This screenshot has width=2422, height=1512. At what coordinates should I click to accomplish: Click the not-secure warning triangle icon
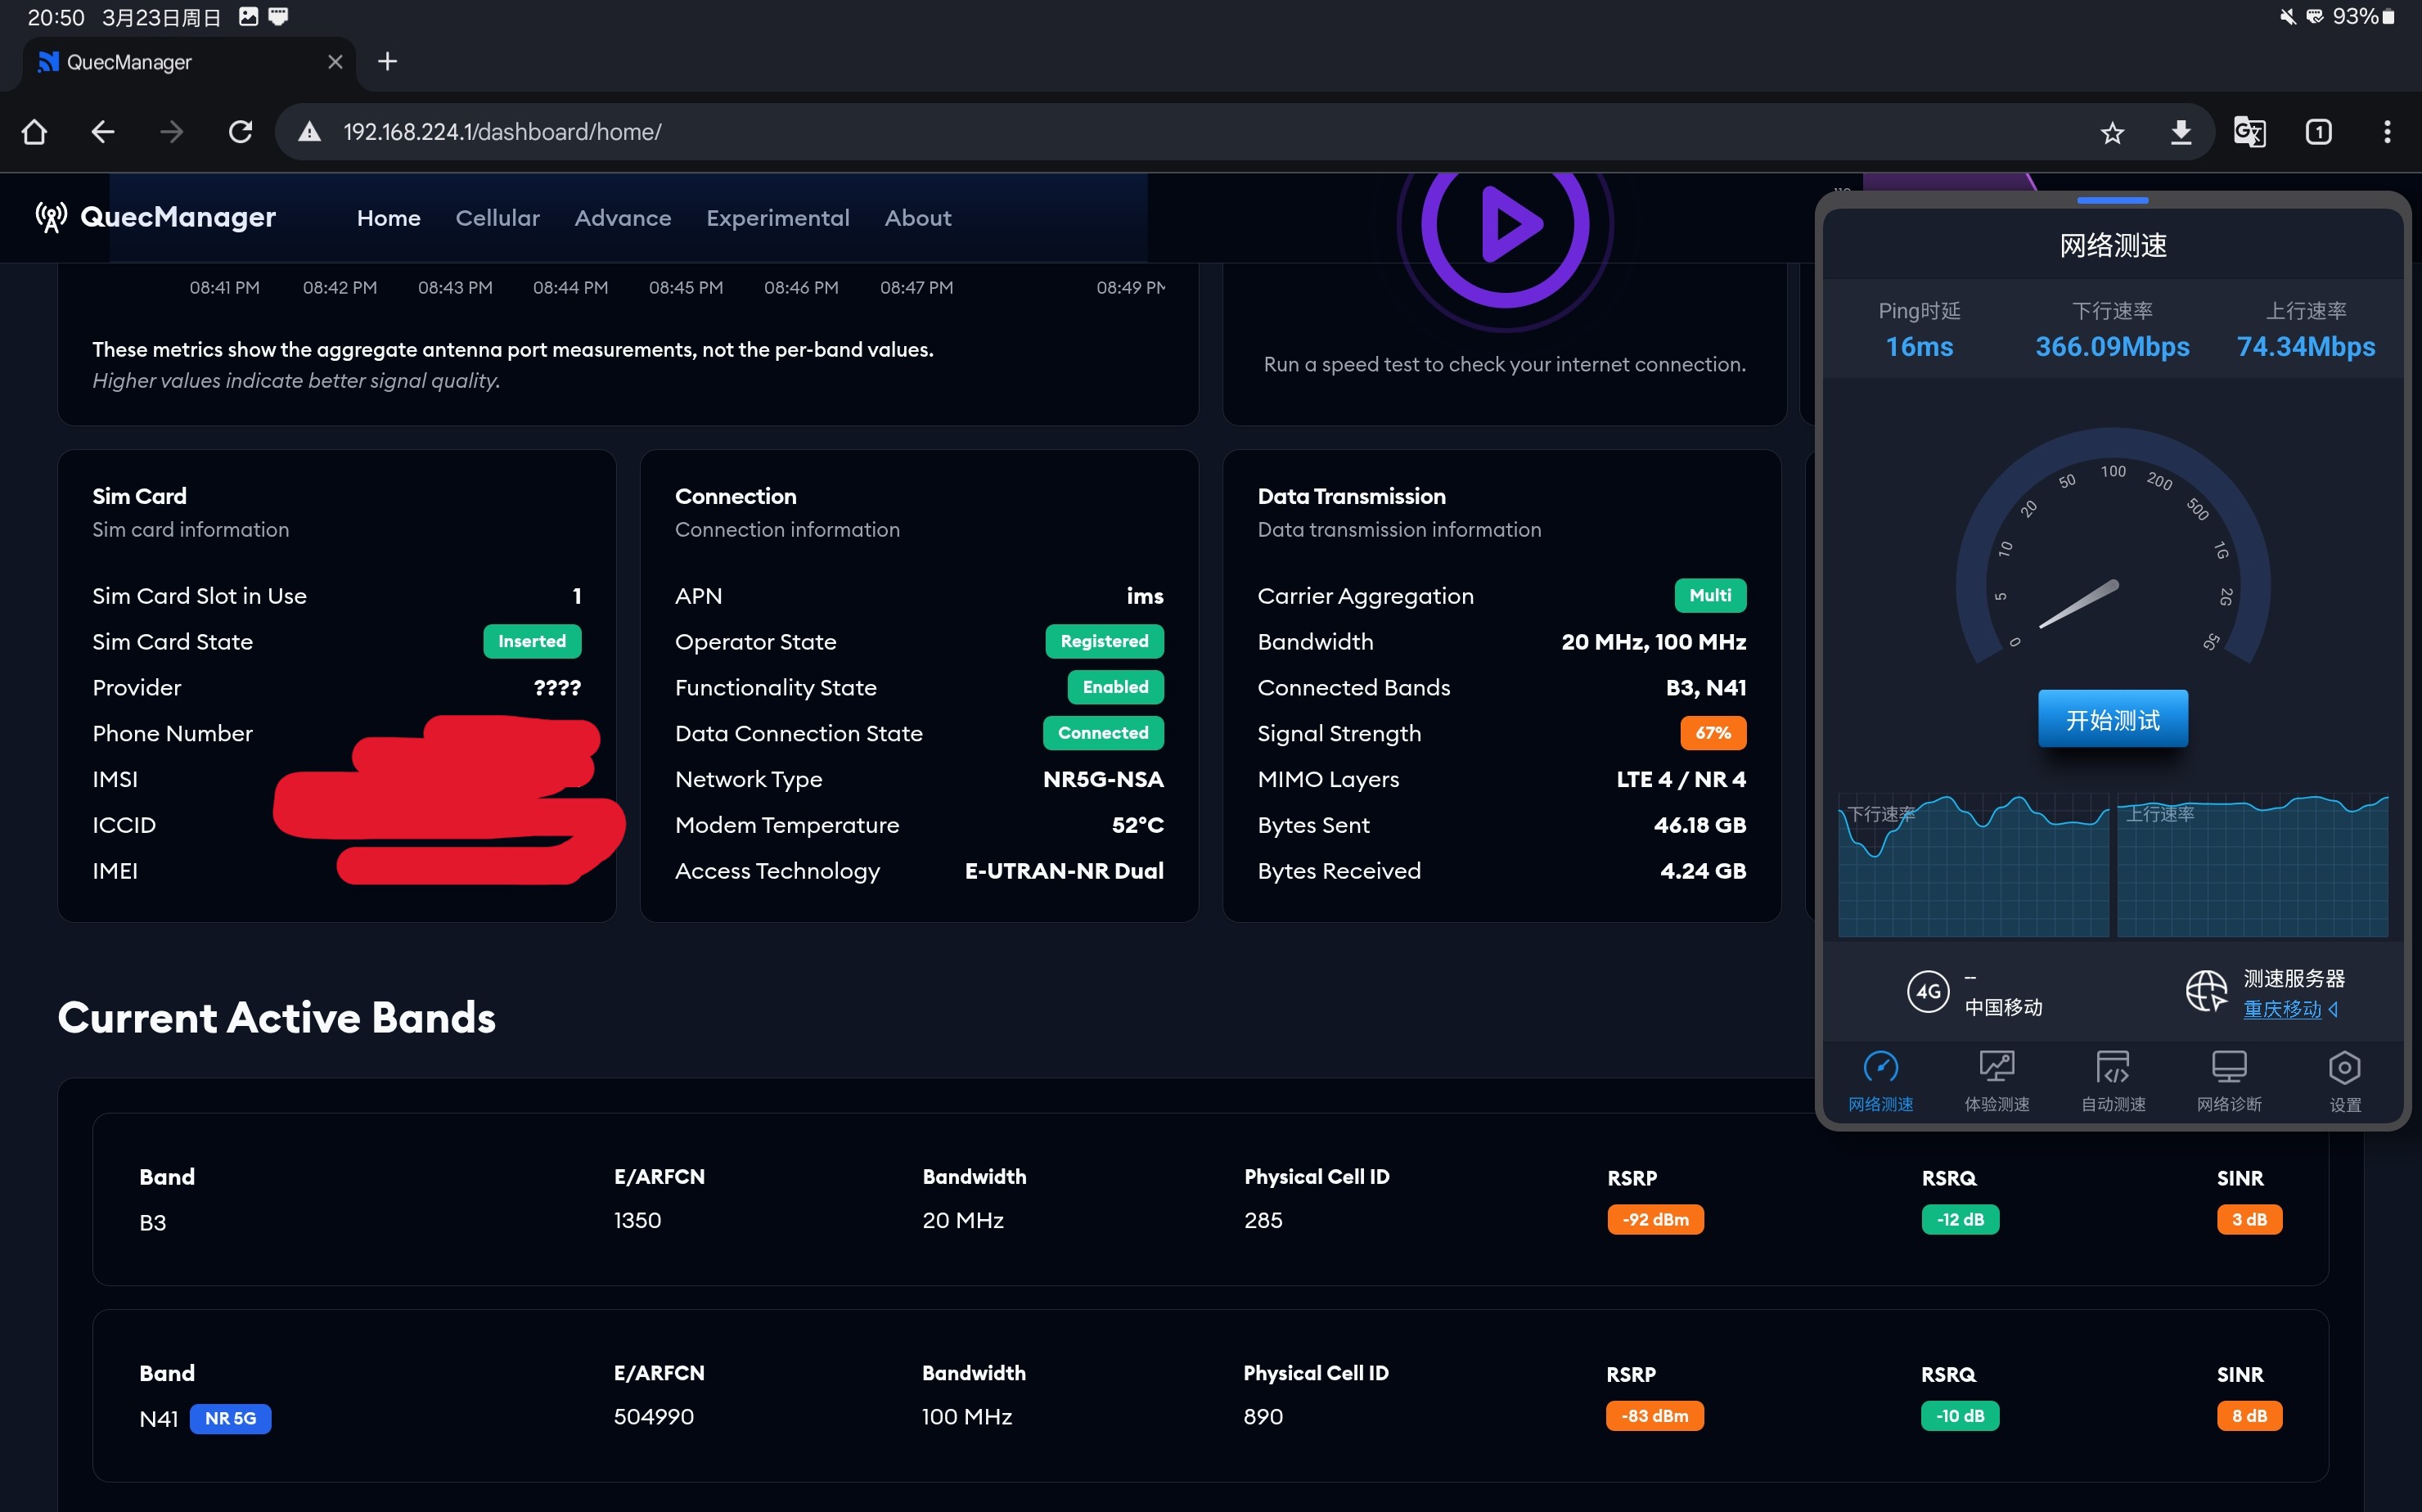[x=309, y=132]
